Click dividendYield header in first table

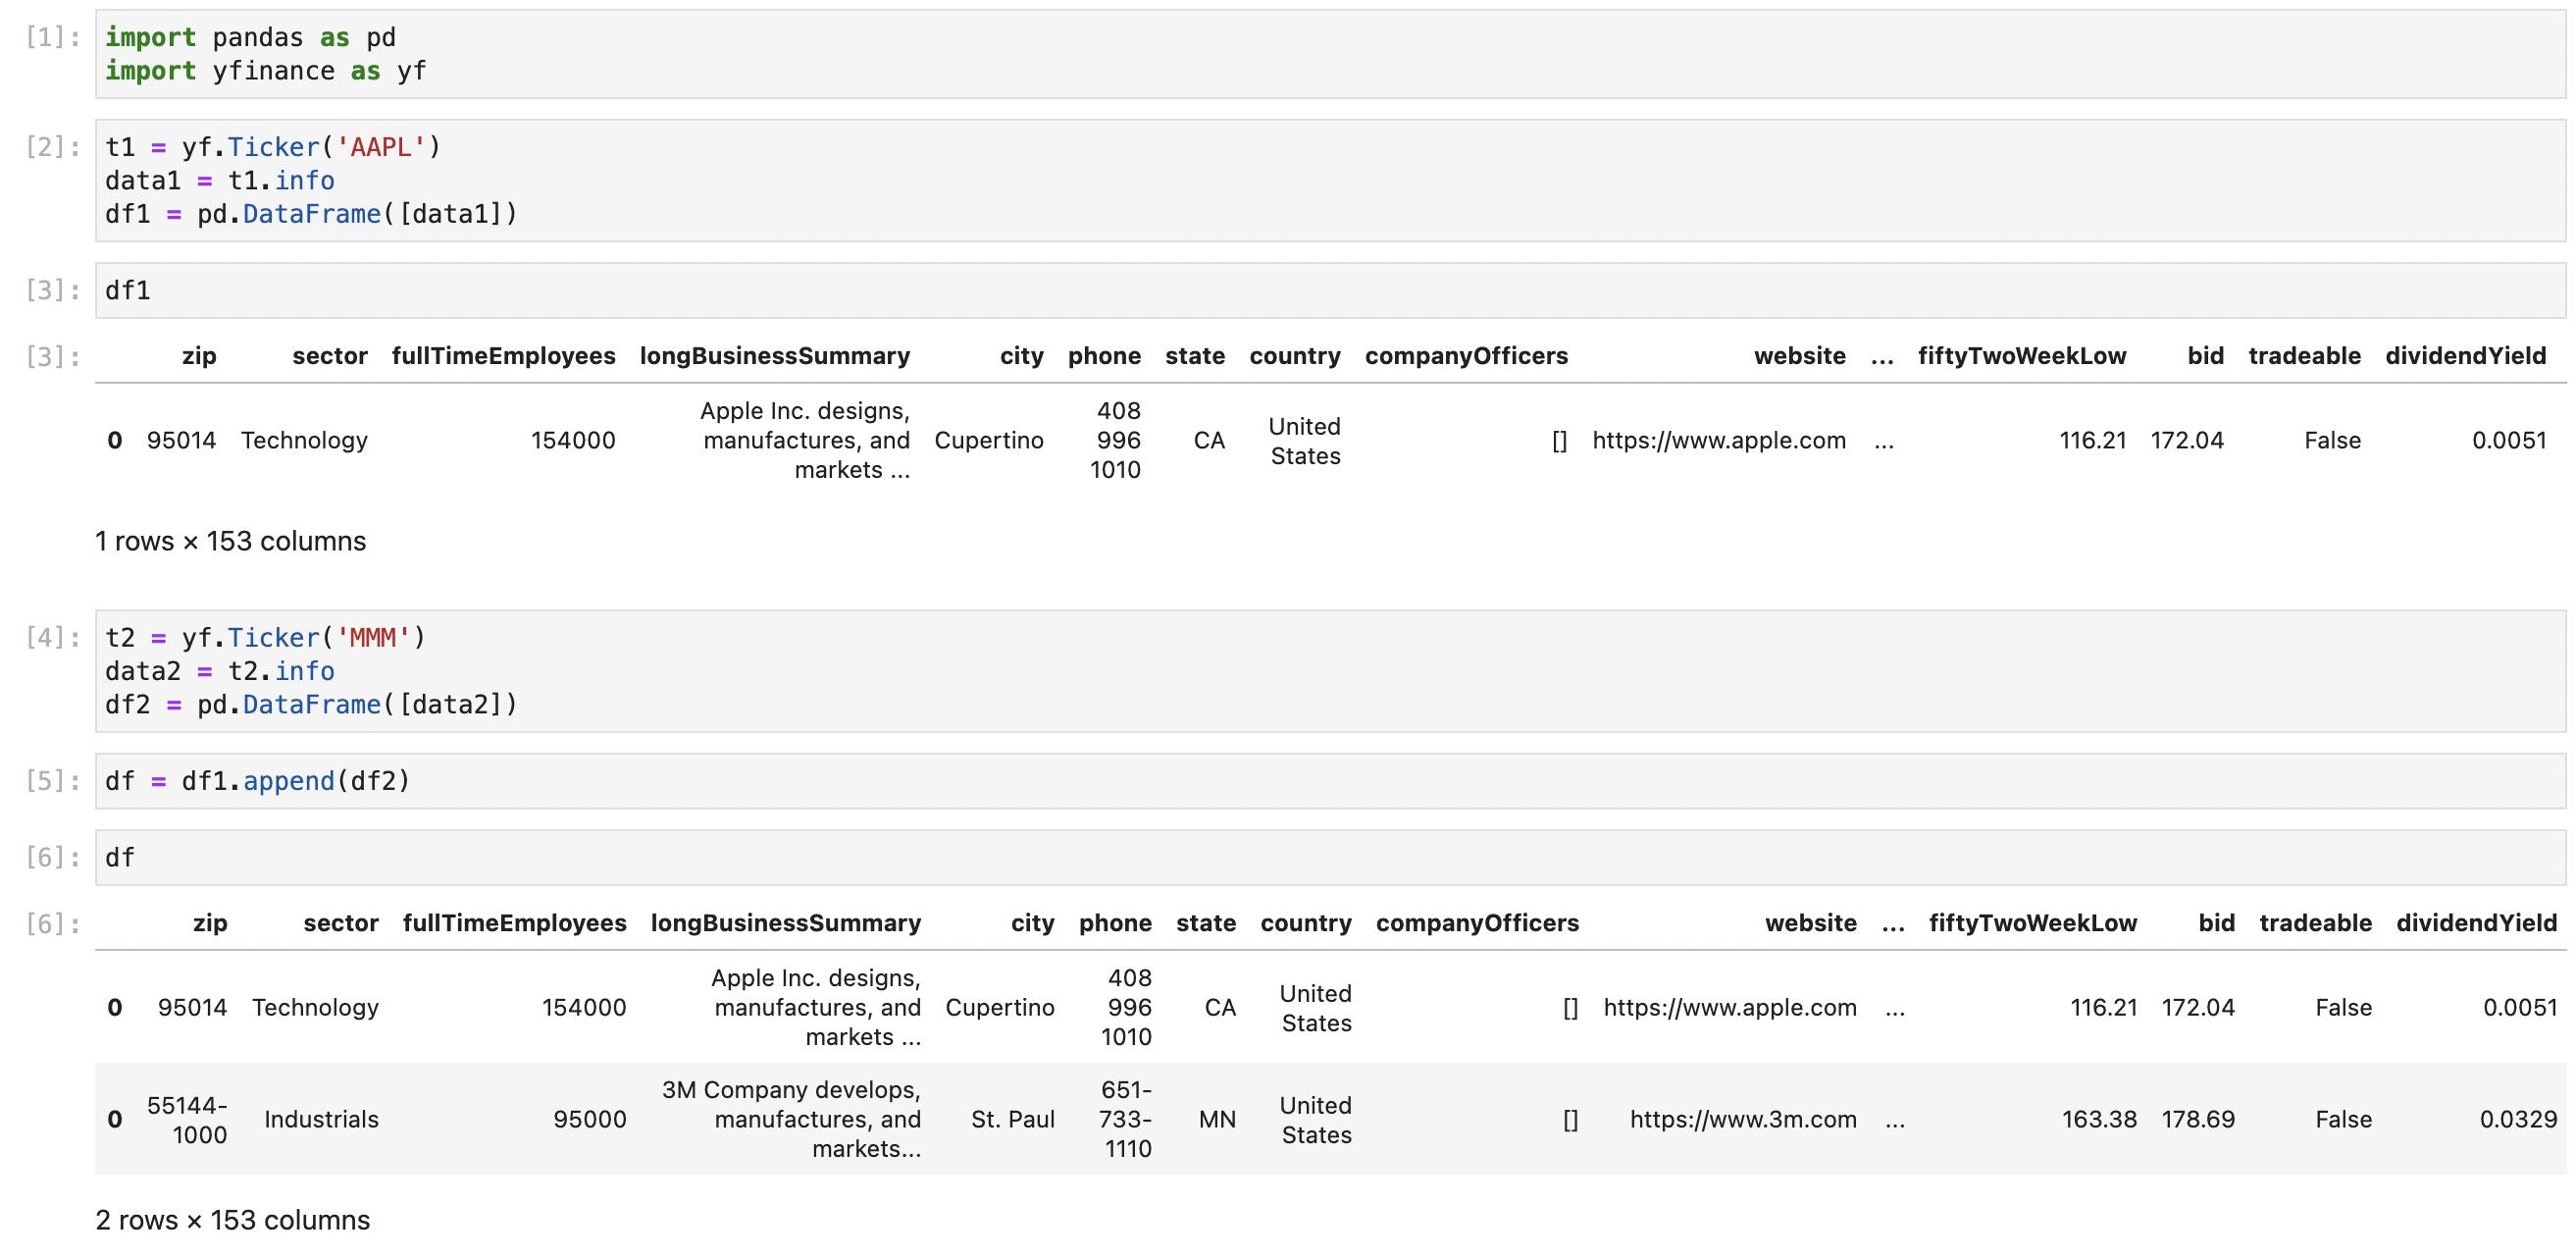pos(2466,356)
